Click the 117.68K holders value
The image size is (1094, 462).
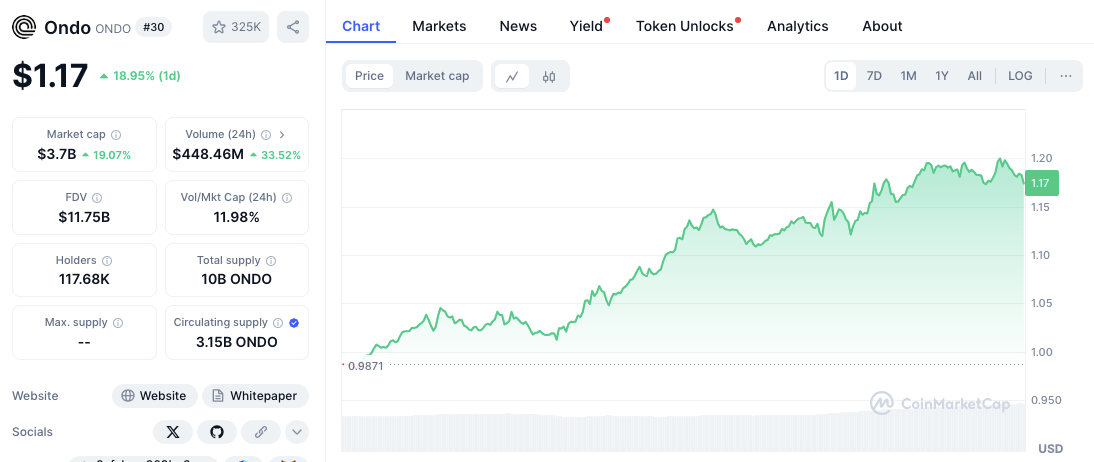(84, 280)
